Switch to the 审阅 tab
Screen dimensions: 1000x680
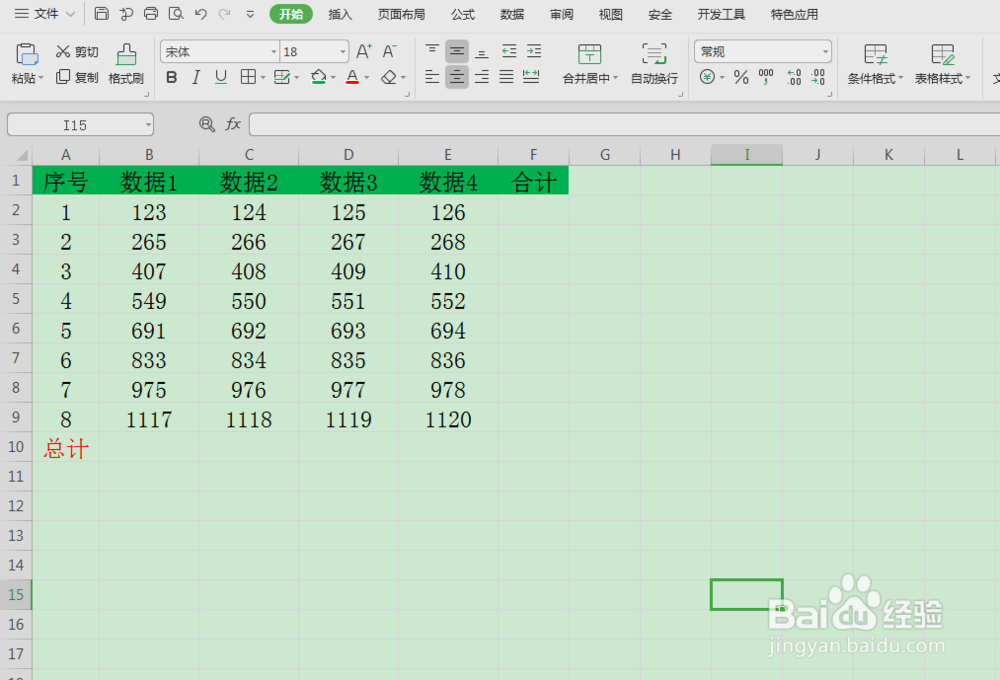[x=561, y=14]
